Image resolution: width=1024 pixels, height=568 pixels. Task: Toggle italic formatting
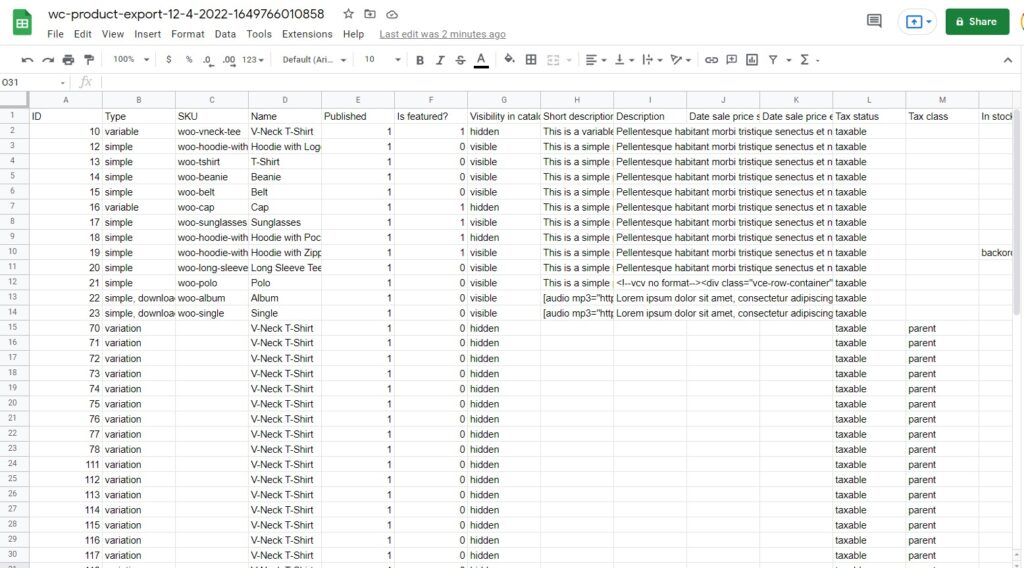tap(440, 60)
